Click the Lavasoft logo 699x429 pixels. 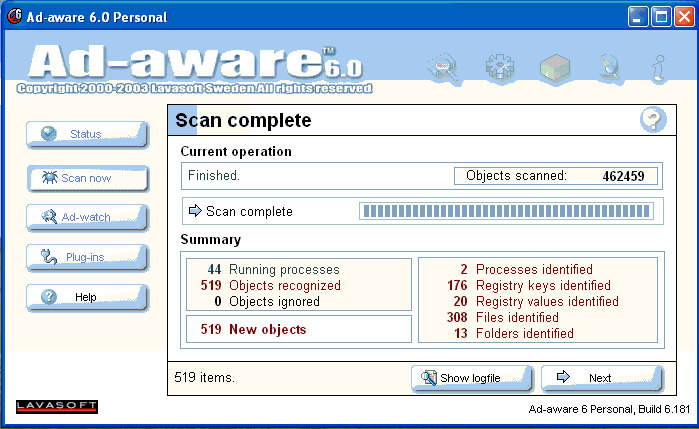tap(57, 406)
